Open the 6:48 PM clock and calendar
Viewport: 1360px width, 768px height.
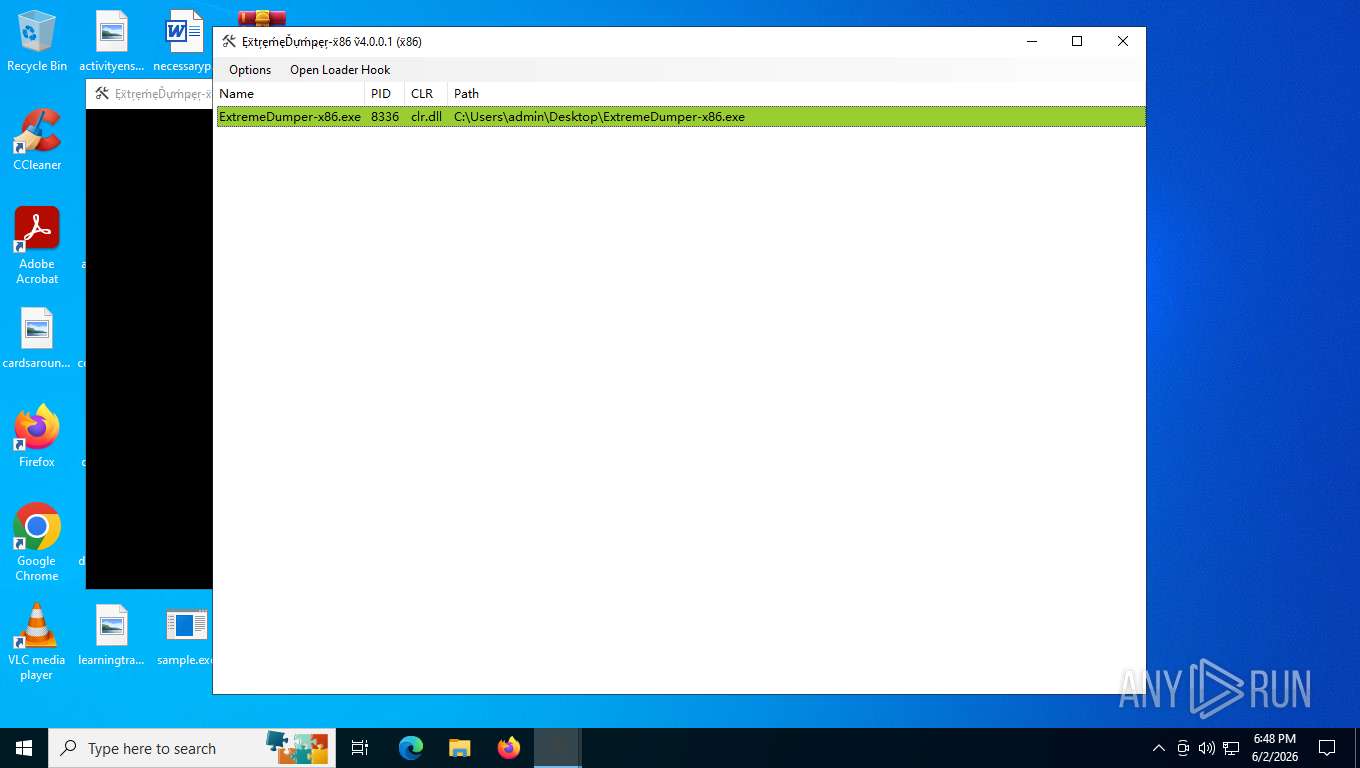1274,748
